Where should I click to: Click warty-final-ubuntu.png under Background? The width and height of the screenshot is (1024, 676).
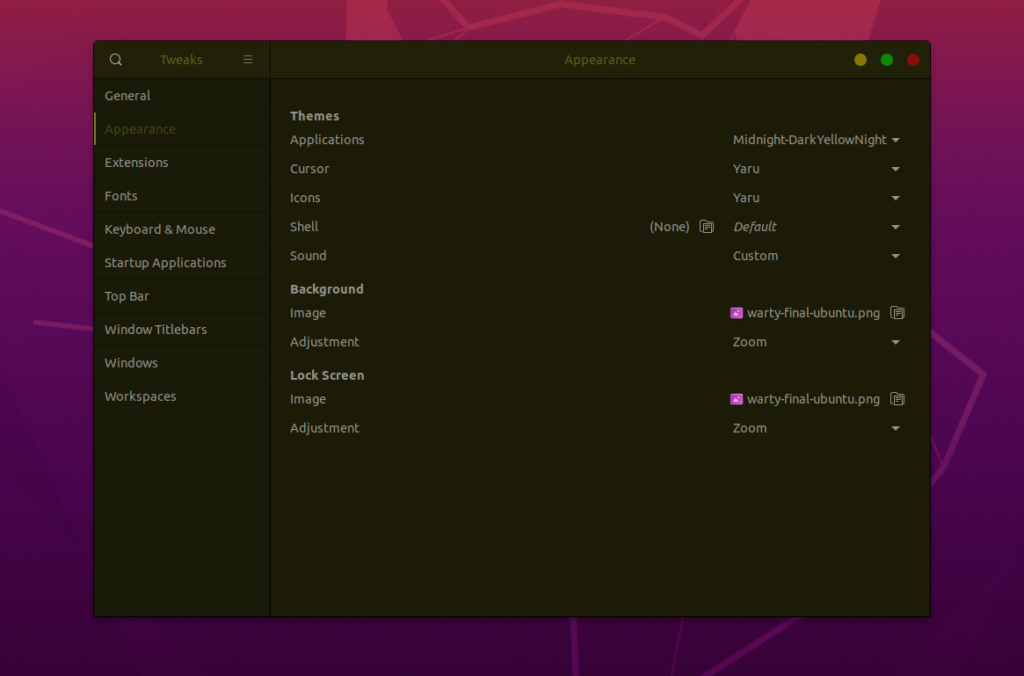[x=813, y=312]
